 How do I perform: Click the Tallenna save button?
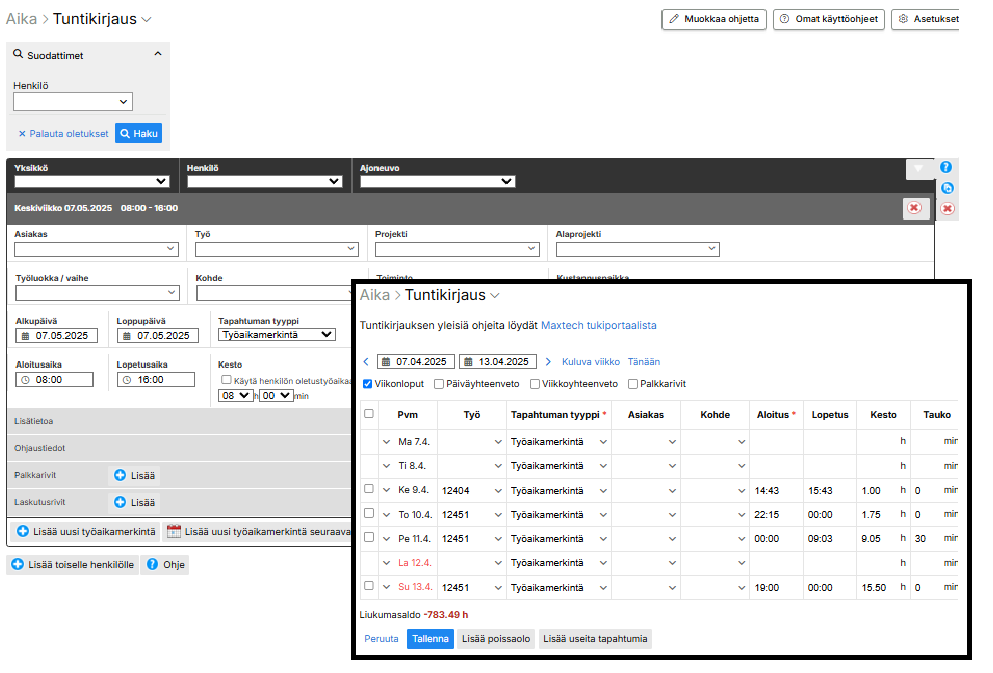point(429,639)
